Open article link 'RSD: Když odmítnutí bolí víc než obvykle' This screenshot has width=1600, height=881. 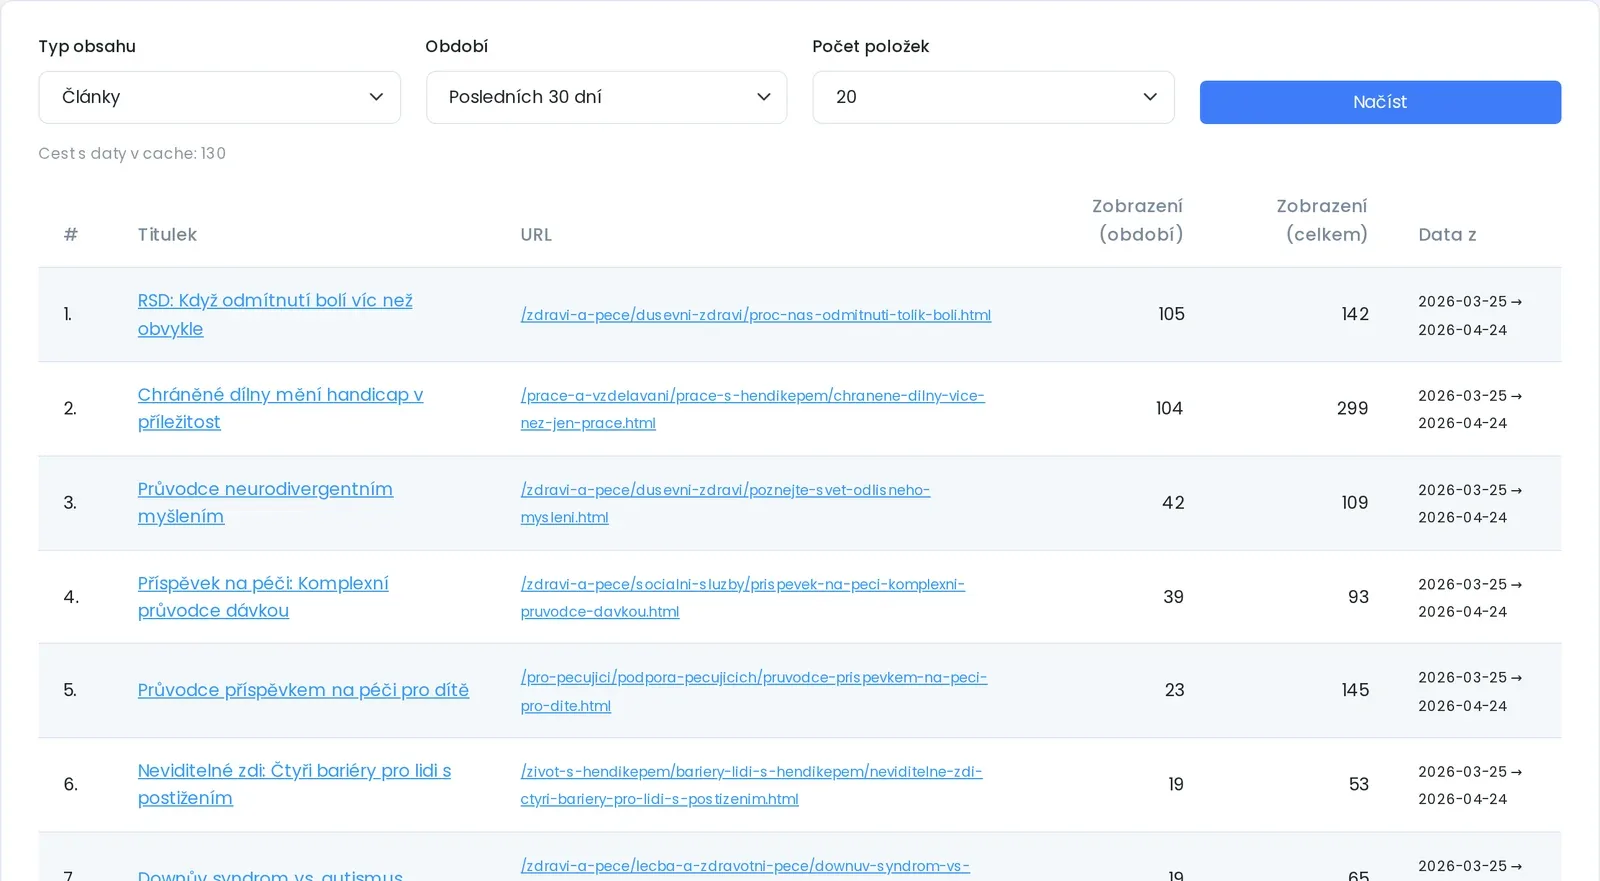[x=275, y=314]
